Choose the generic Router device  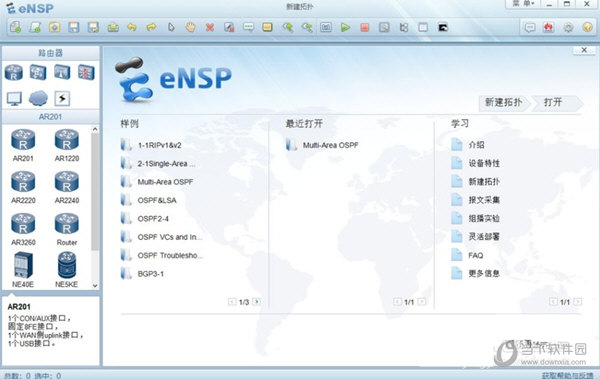tap(67, 230)
